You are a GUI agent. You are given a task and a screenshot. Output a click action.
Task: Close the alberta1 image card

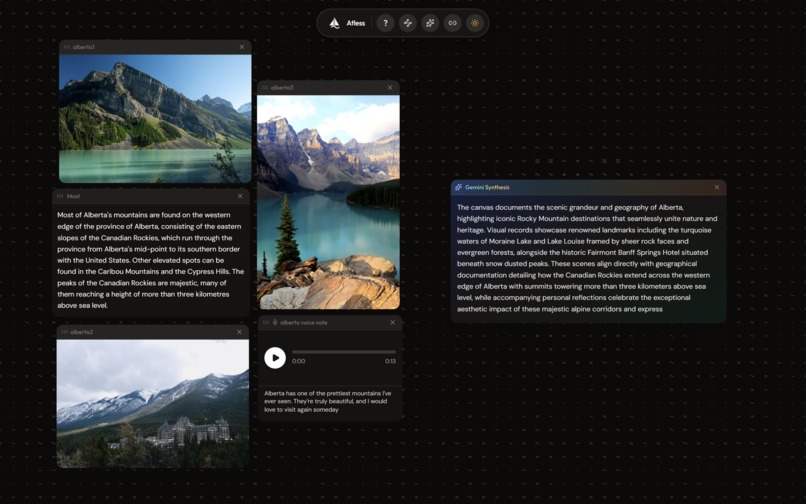click(x=242, y=47)
